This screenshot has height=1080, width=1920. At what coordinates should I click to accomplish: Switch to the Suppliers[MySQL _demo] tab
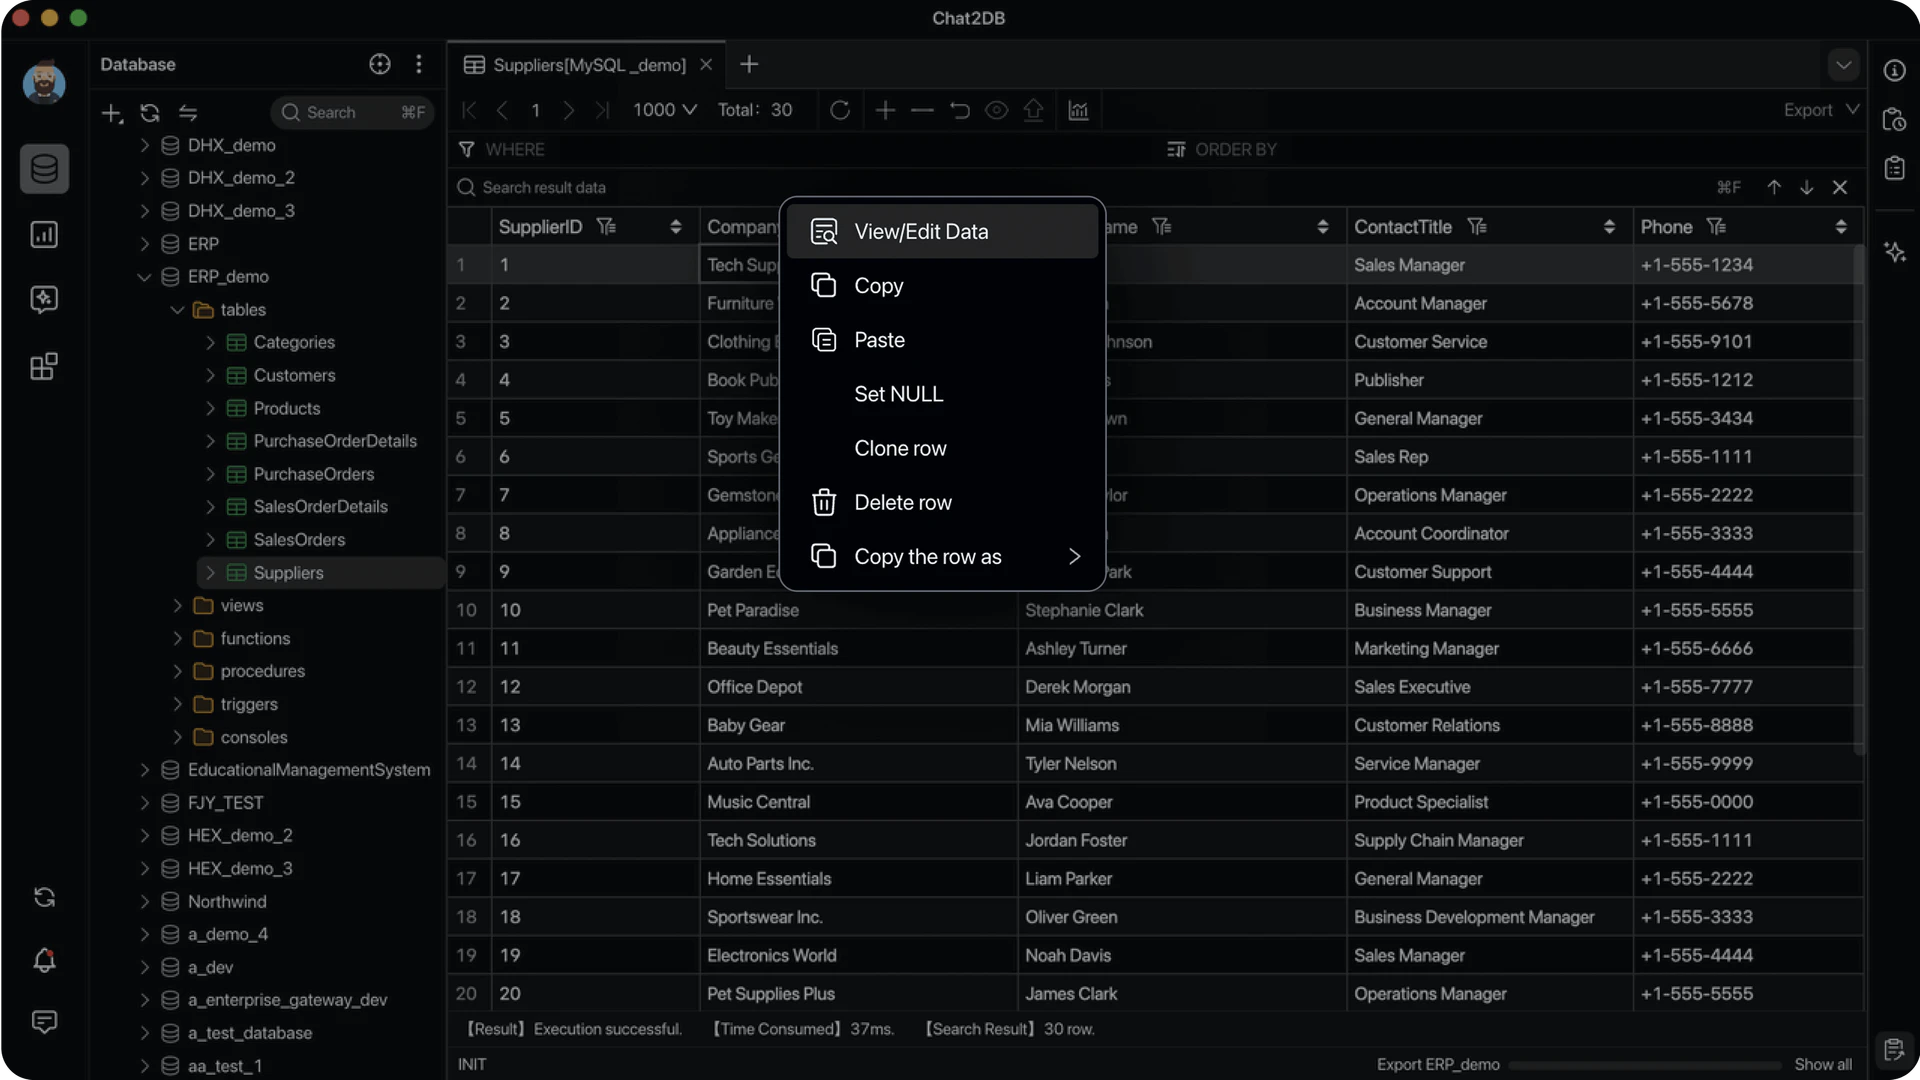pyautogui.click(x=588, y=64)
